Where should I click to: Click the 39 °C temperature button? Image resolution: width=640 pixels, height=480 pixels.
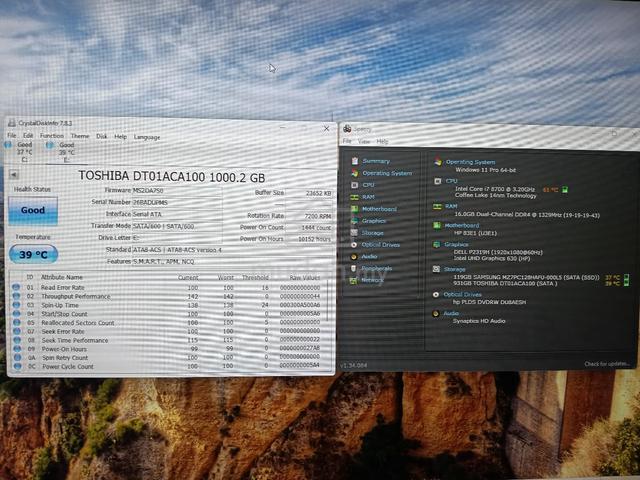tap(33, 254)
